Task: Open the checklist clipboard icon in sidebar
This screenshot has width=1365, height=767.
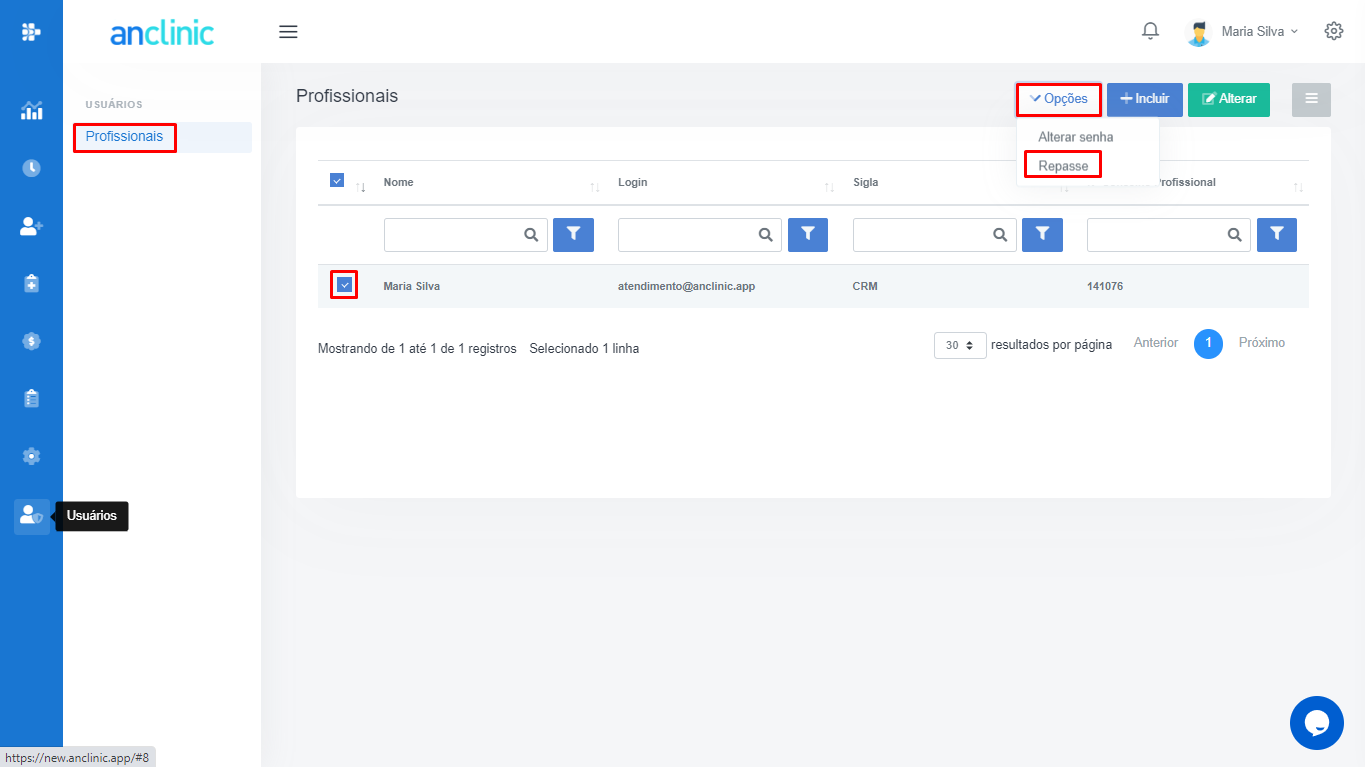Action: [x=31, y=399]
